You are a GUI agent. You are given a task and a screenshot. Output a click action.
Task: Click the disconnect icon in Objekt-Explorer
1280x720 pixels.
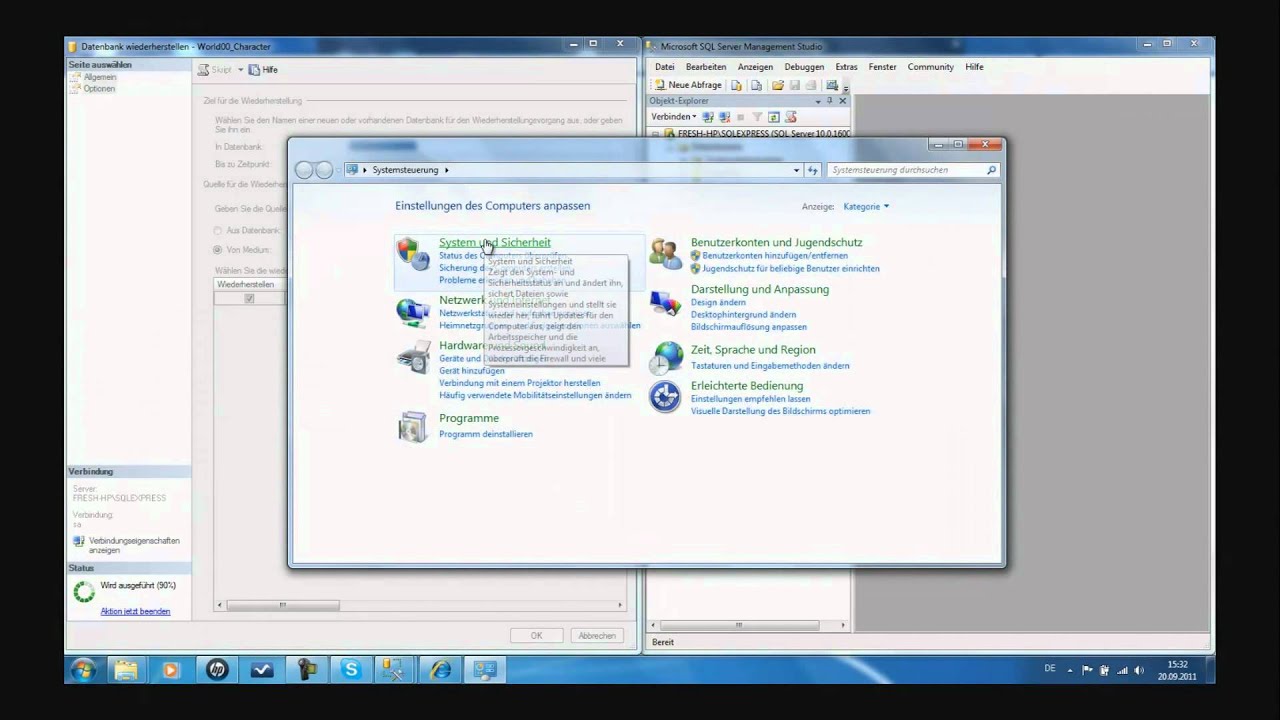point(725,117)
